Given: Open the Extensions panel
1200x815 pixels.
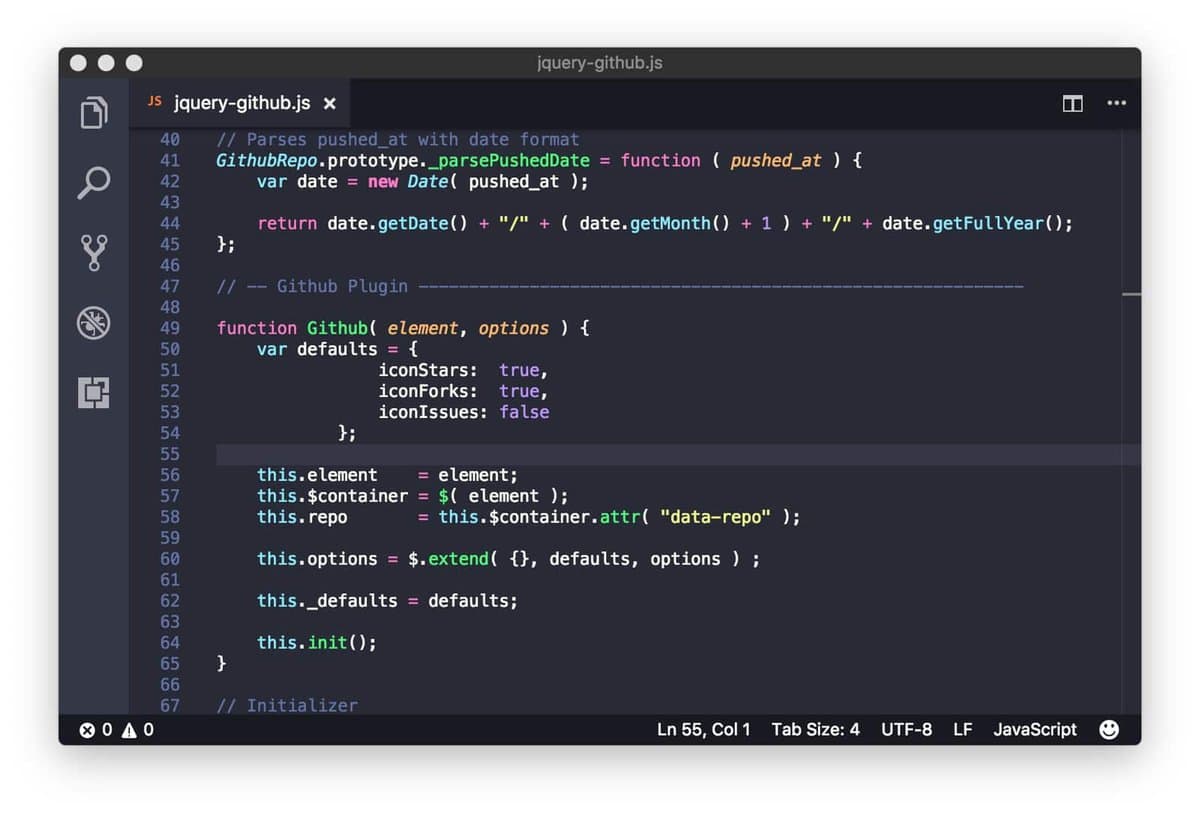Looking at the screenshot, I should coord(93,394).
